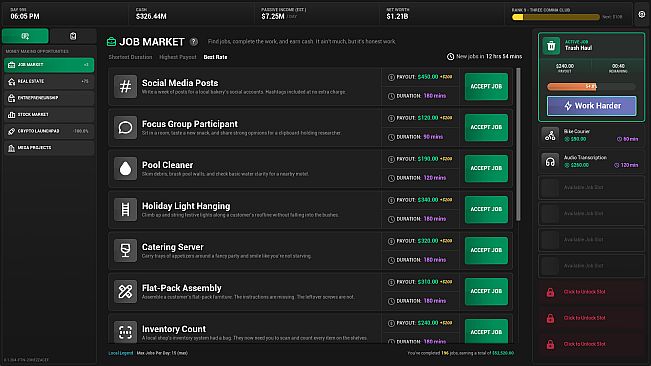This screenshot has width=651, height=366.
Task: Click the New jobs timer clock icon
Action: click(x=450, y=56)
